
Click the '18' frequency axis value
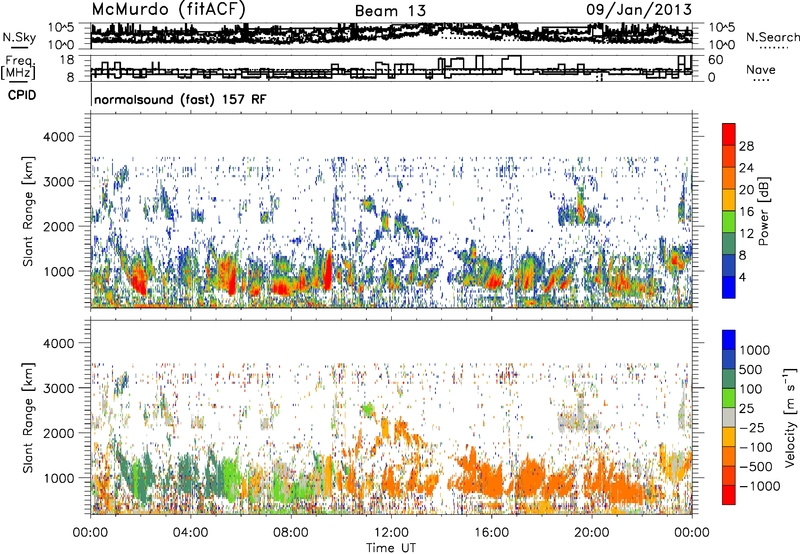[67, 60]
